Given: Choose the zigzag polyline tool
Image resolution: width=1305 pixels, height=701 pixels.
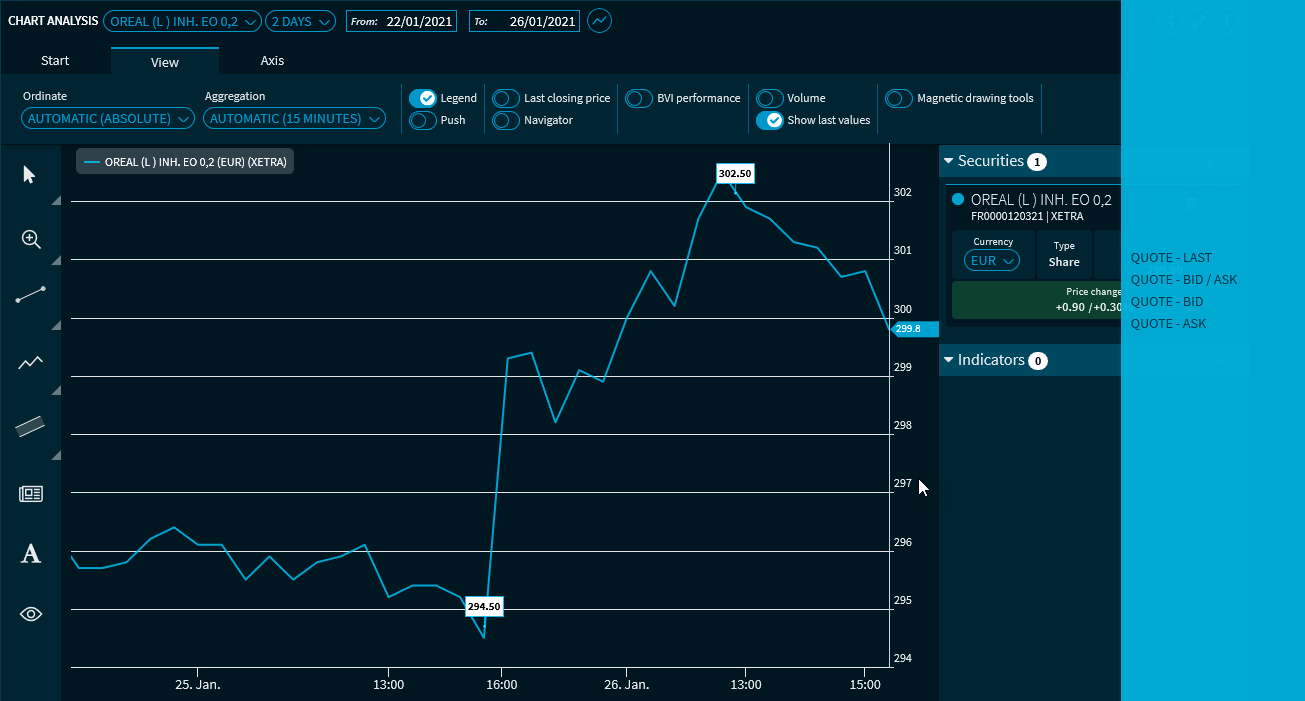Looking at the screenshot, I should (x=31, y=363).
